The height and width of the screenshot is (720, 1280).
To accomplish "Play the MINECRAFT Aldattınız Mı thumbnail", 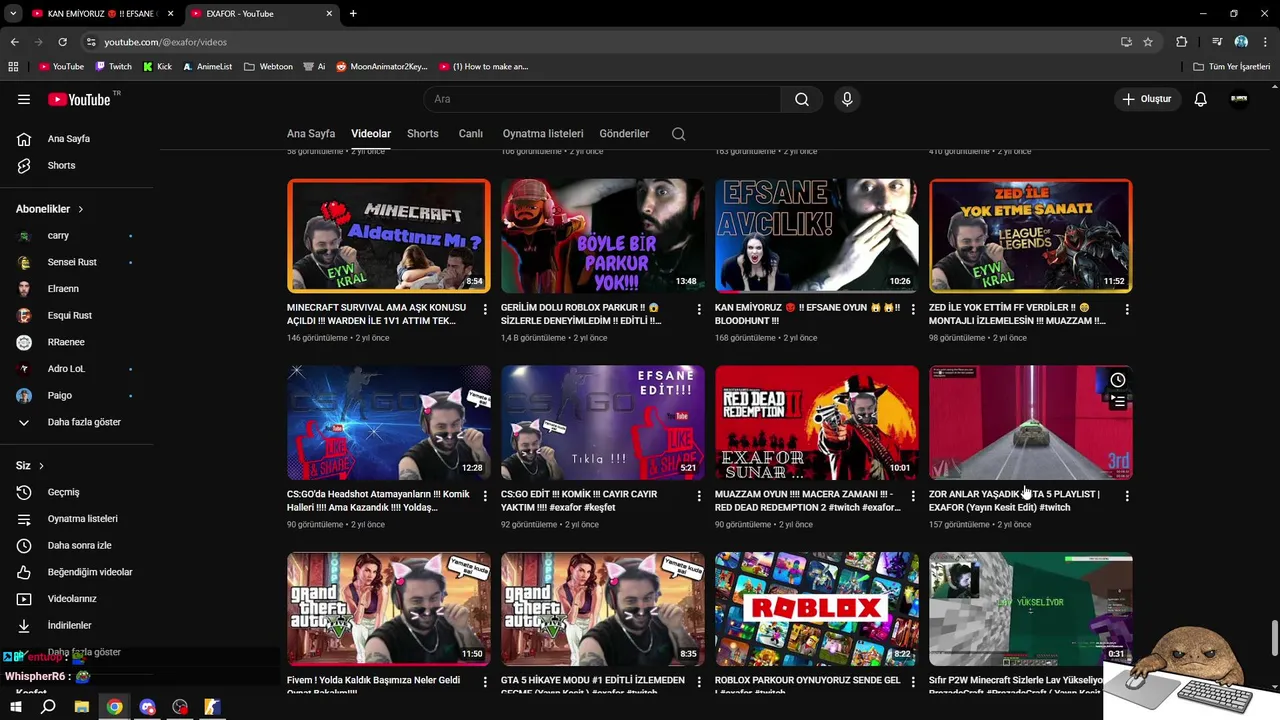I will coord(389,236).
